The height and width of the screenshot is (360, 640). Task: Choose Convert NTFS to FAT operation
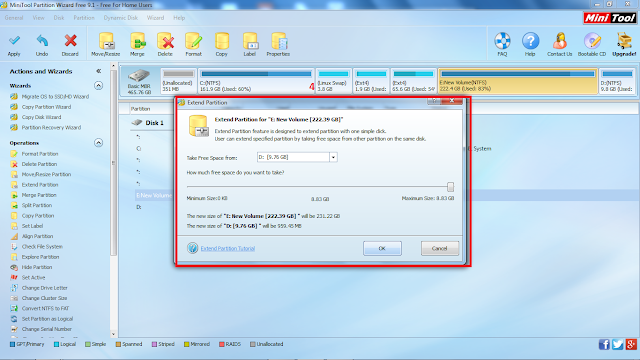45,309
